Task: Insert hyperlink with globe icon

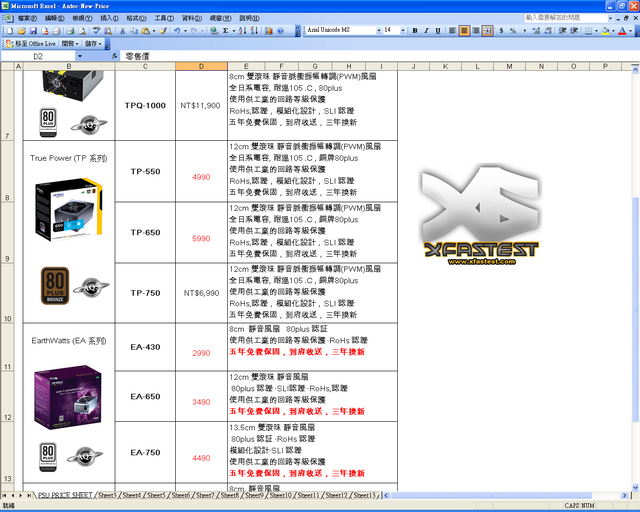Action: [214, 31]
